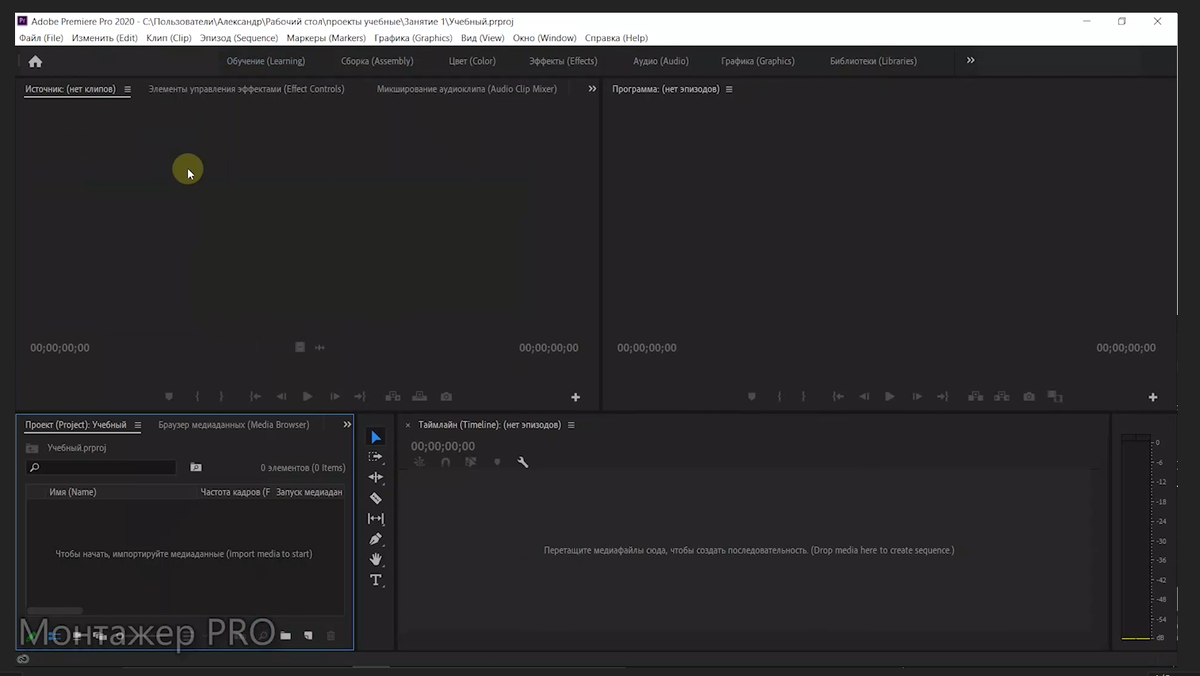This screenshot has width=1200, height=676.
Task: Add marker in Source monitor
Action: [169, 397]
